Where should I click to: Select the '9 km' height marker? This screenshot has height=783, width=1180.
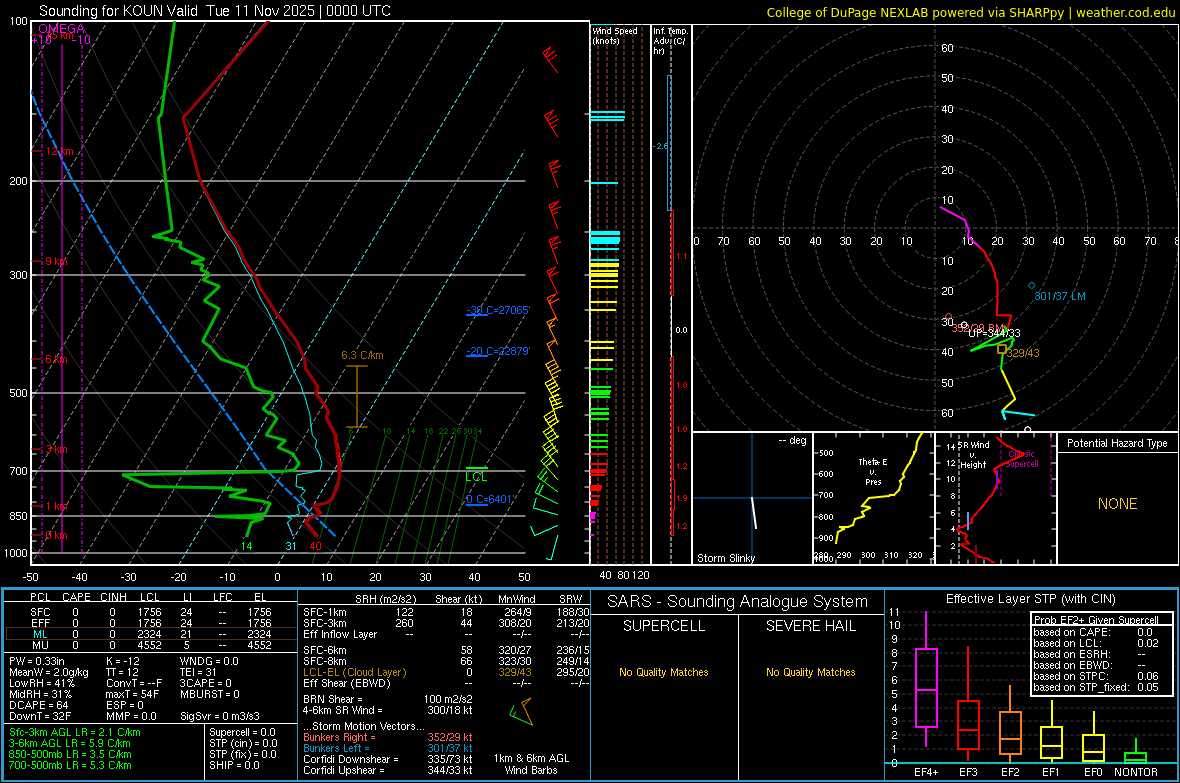coord(56,261)
